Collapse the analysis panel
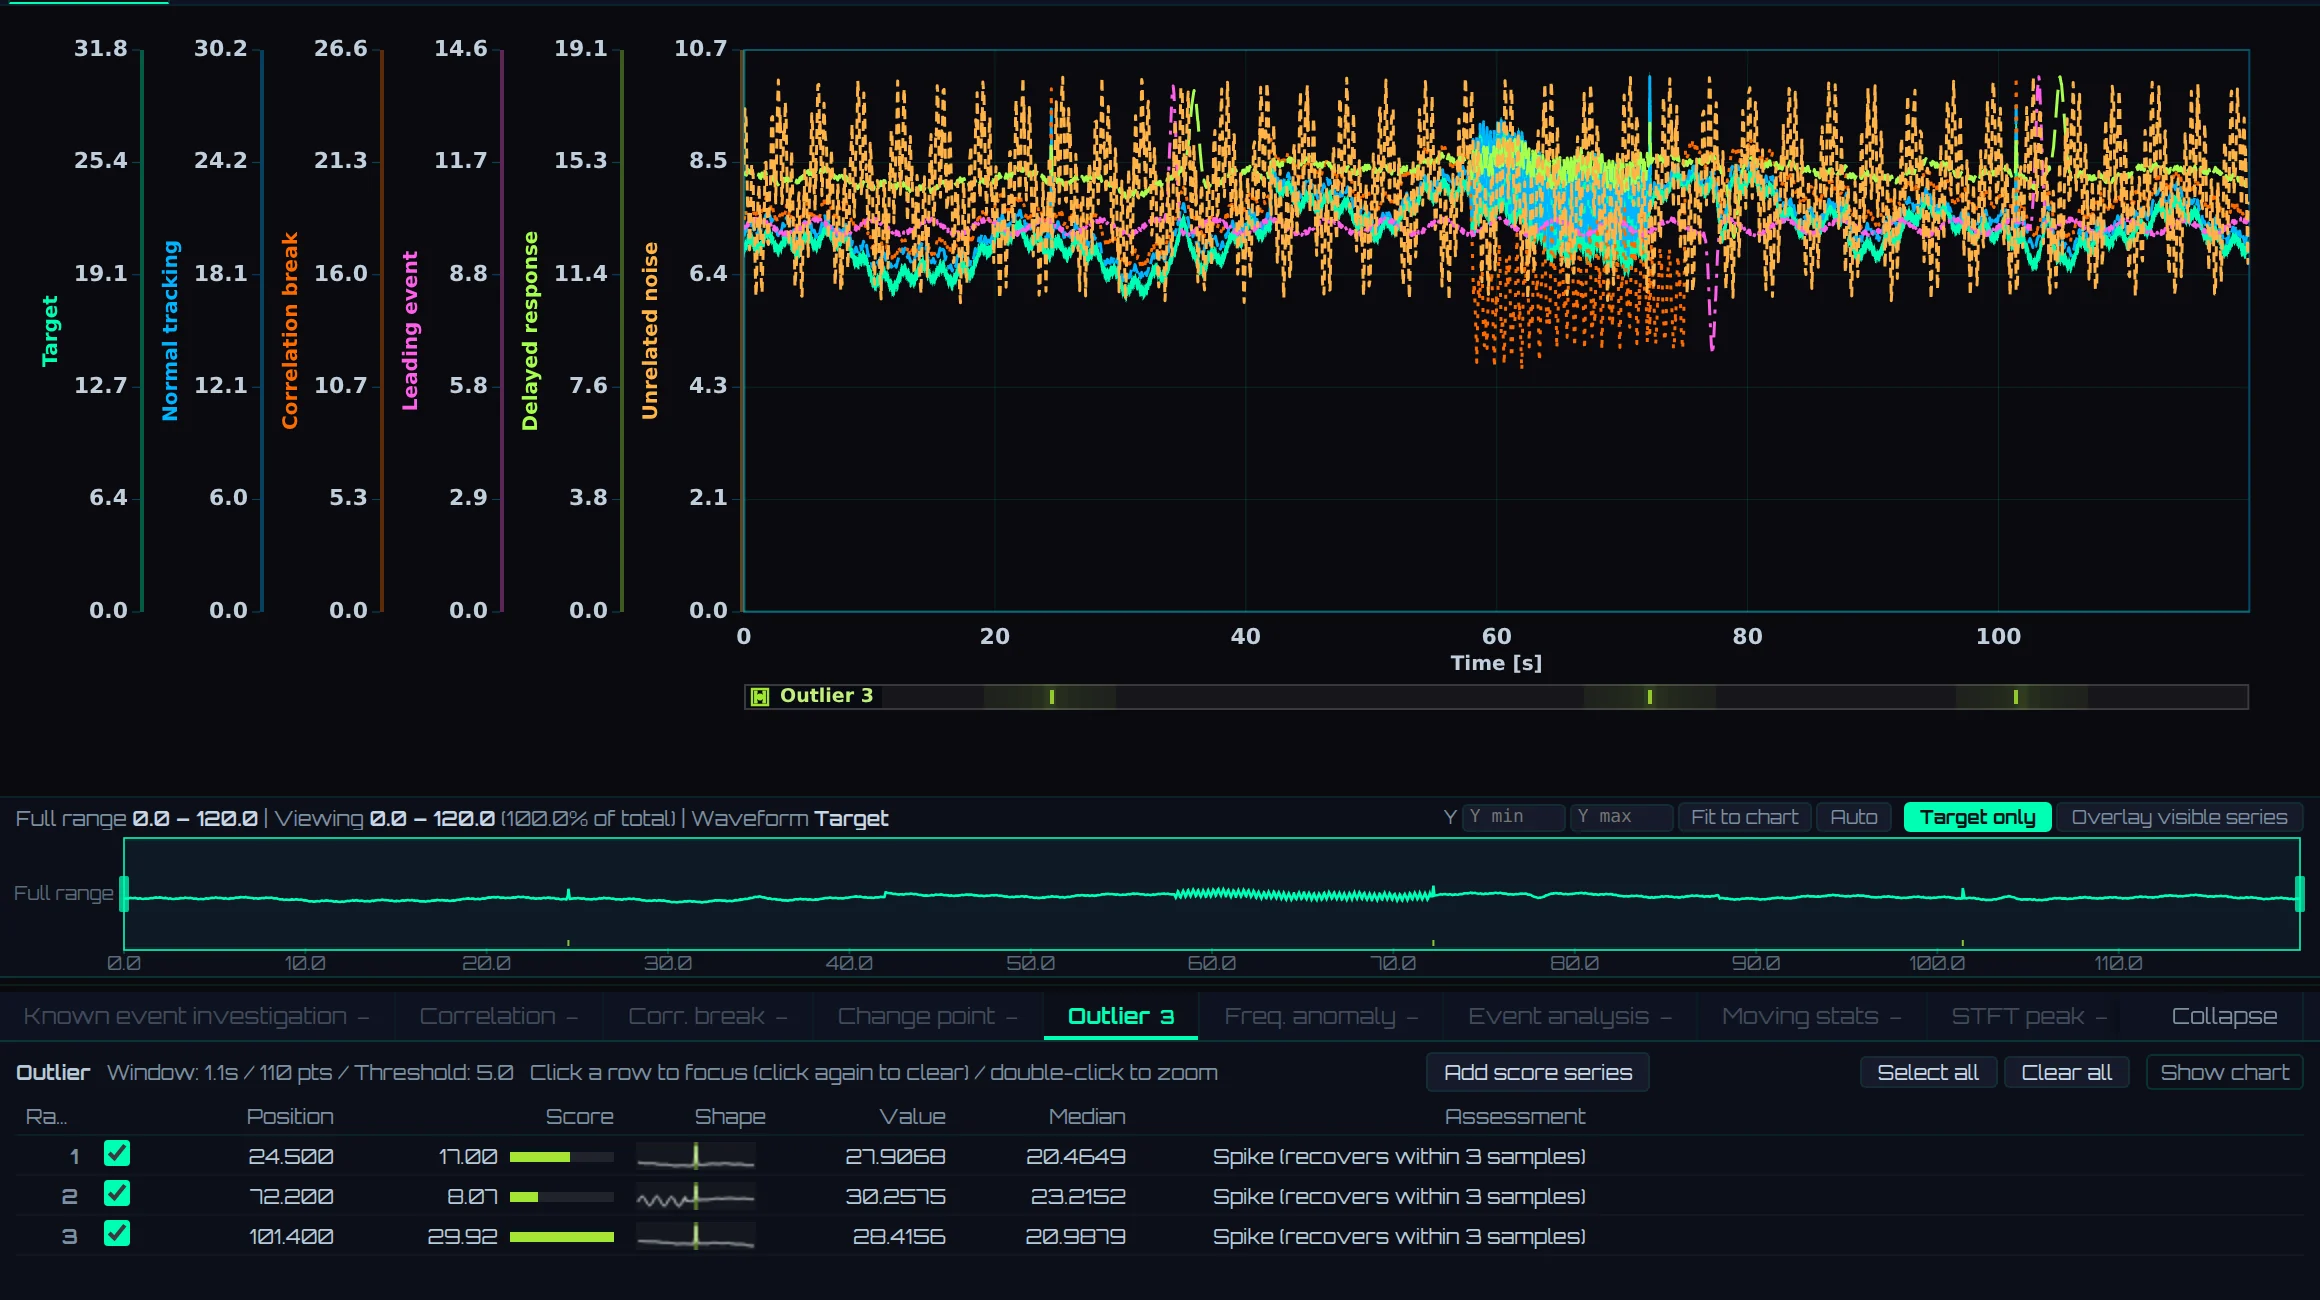The image size is (2320, 1300). coord(2224,1016)
